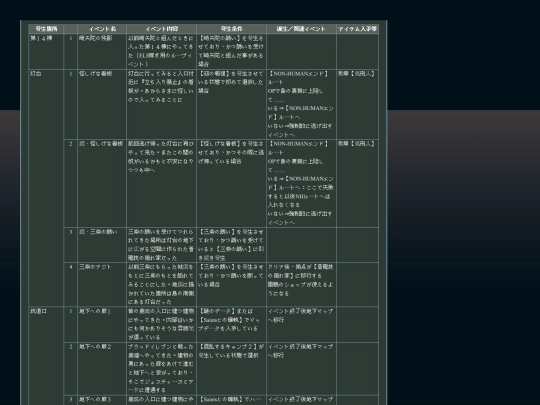Click the condition cell of 地下への扉2
Viewport: 540px width, 405px height.
[231, 368]
